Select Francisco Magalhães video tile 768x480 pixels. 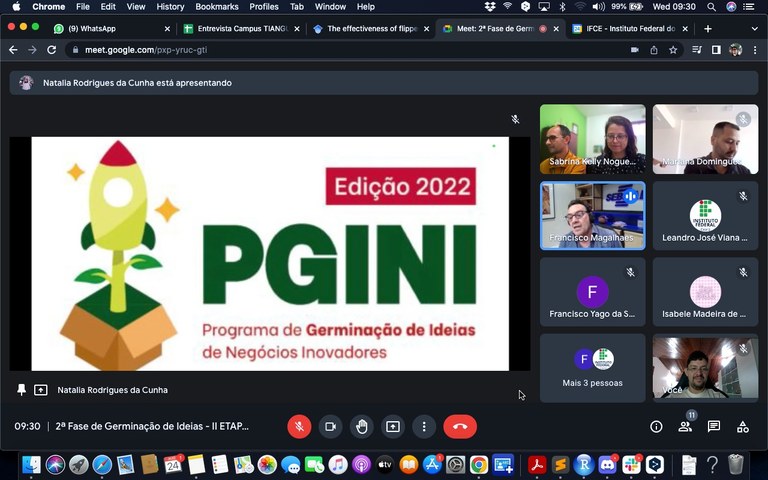[592, 215]
